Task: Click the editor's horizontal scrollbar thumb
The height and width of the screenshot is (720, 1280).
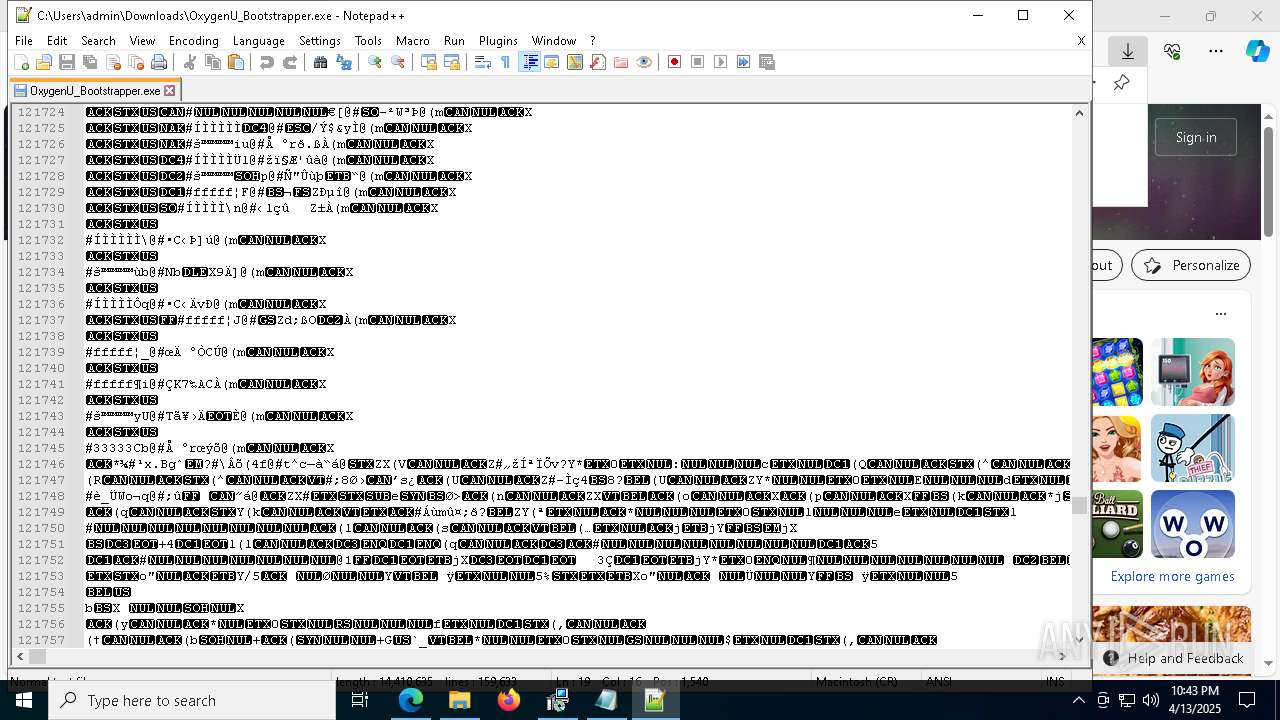Action: [37, 656]
